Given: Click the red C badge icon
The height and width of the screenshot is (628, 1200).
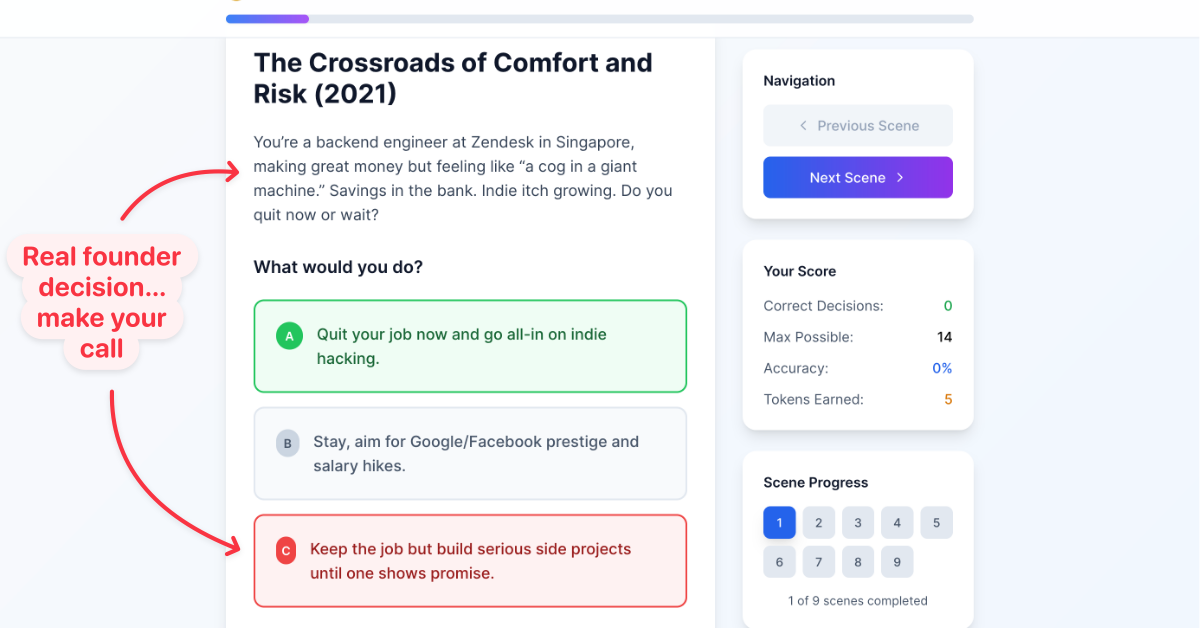Looking at the screenshot, I should [286, 551].
